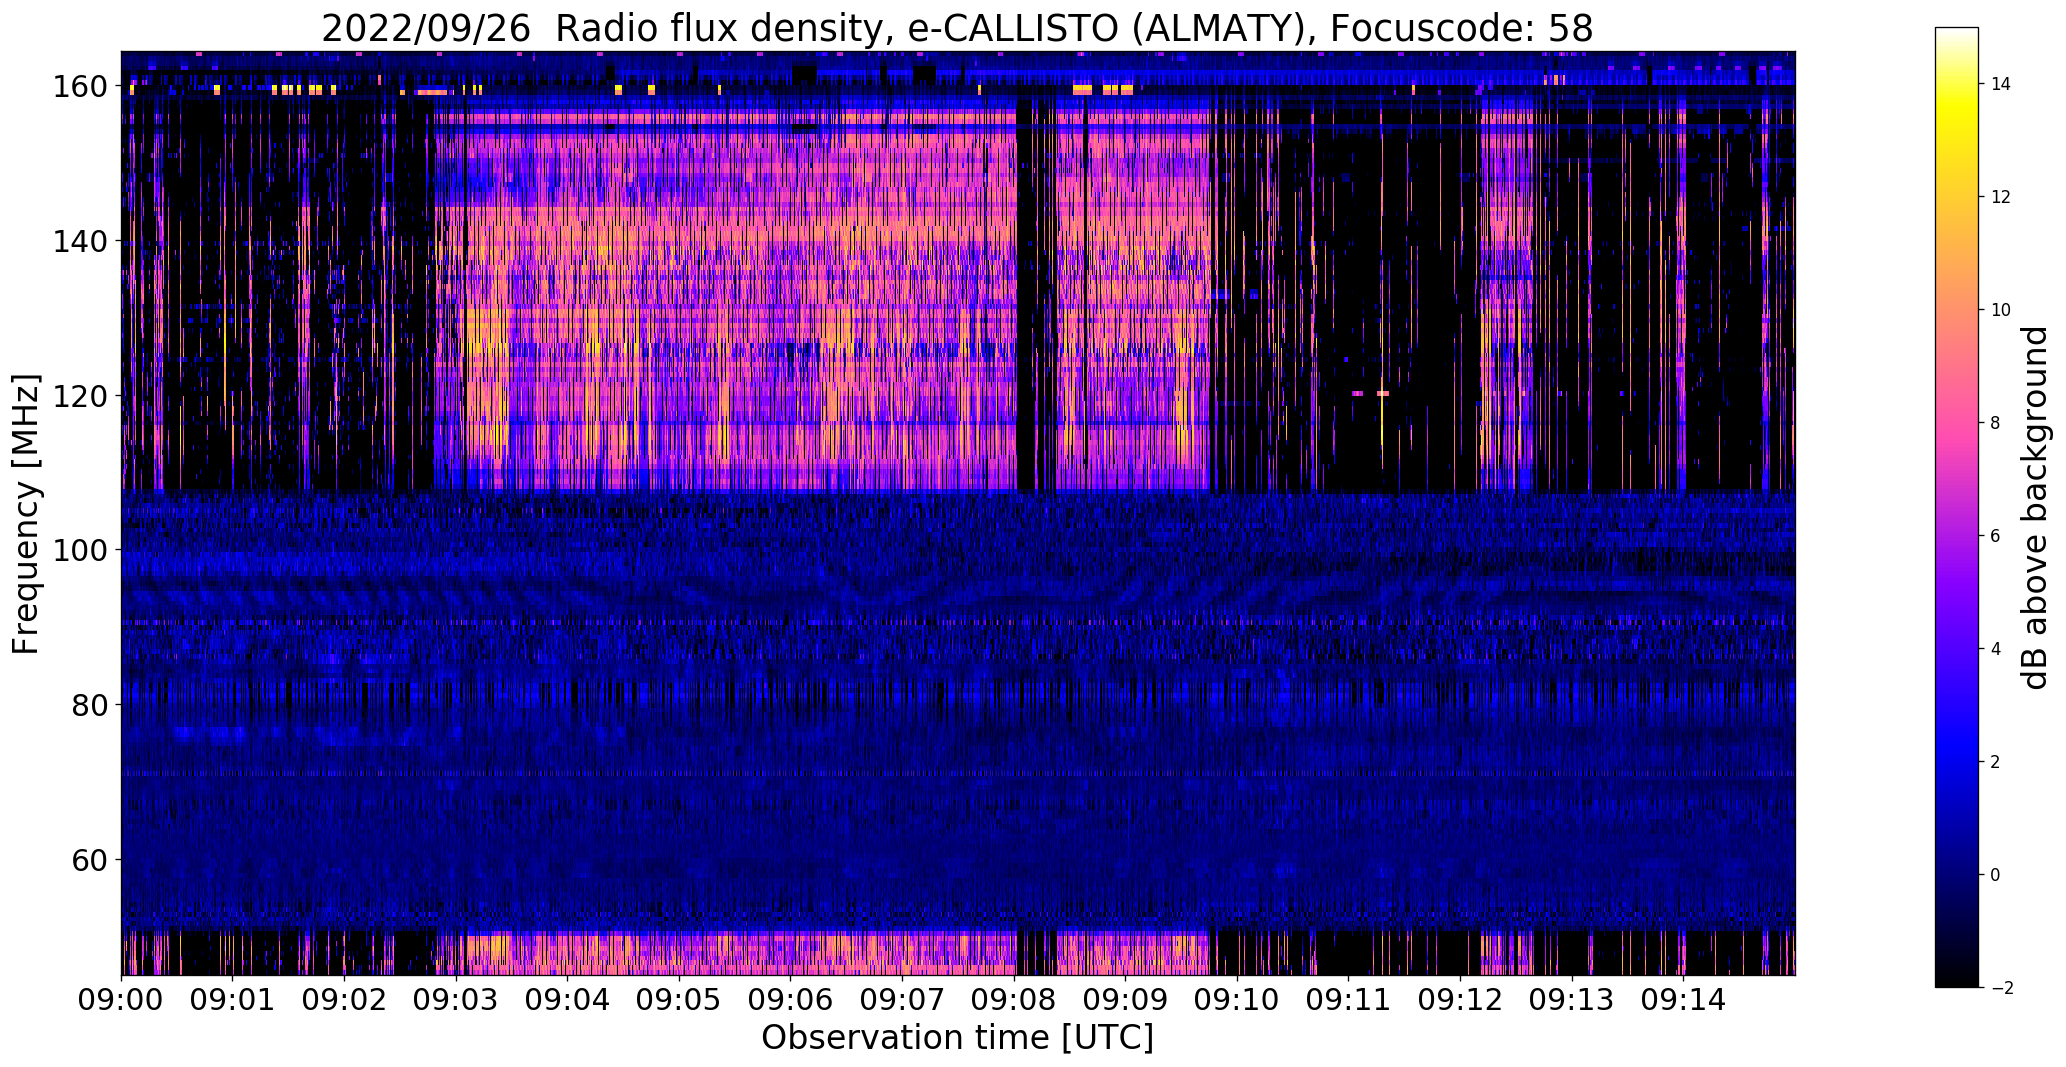
Task: Click the plot title mentioning e-CALLISTO (ALMATY)
Action: [957, 29]
